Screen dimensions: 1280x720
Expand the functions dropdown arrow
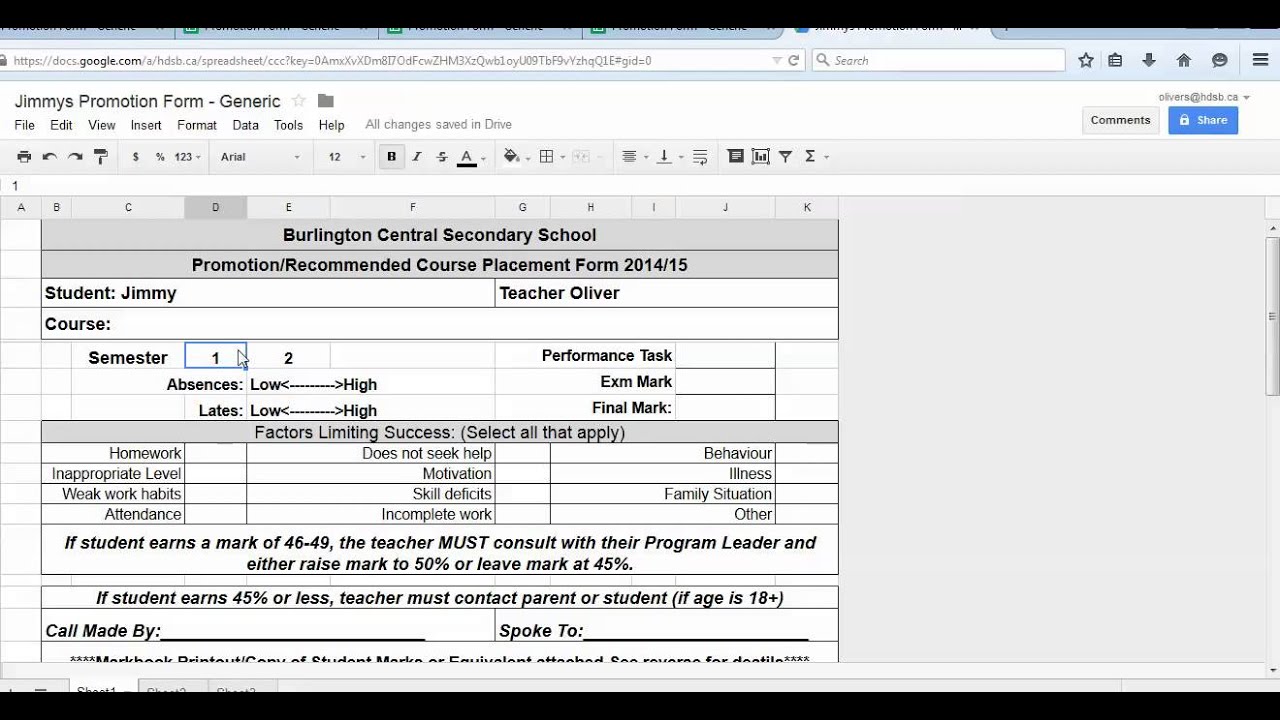(x=826, y=158)
